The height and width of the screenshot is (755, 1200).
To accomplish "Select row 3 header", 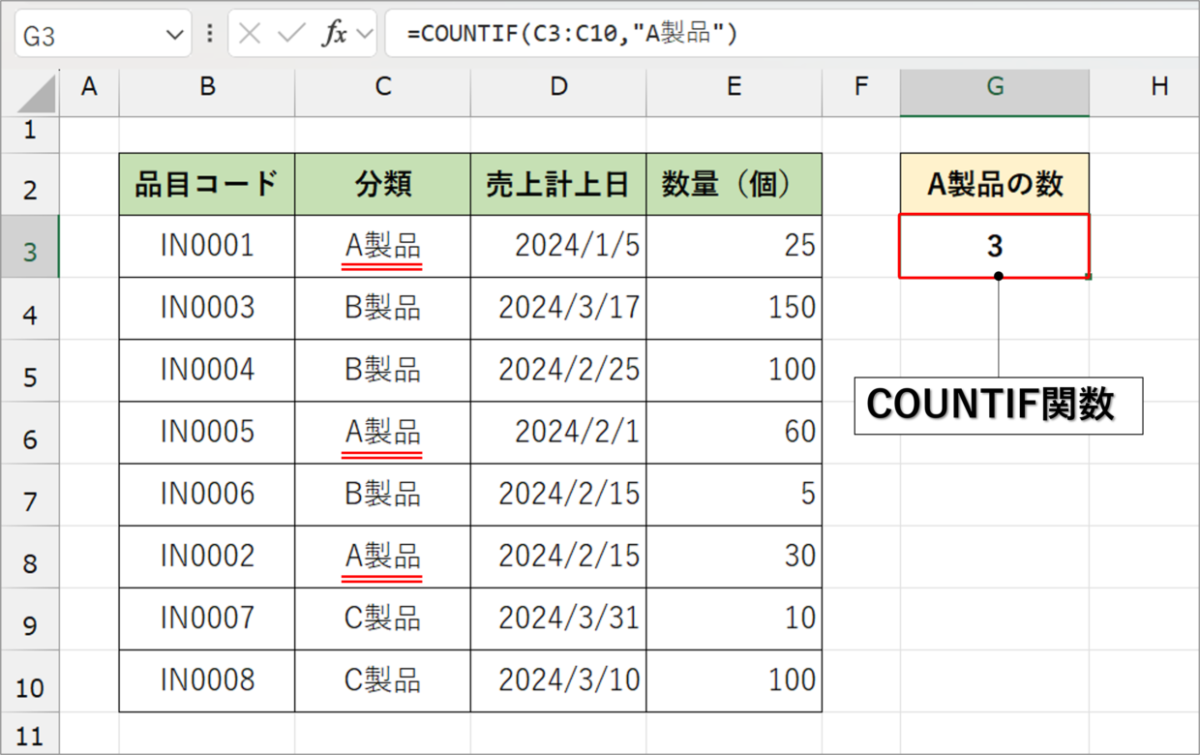I will (x=30, y=251).
